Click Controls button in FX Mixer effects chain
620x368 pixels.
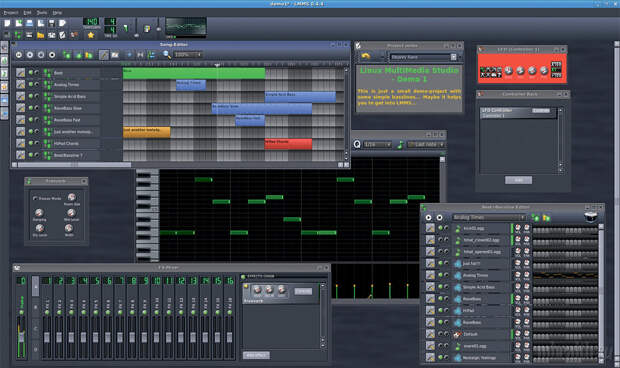pos(303,291)
